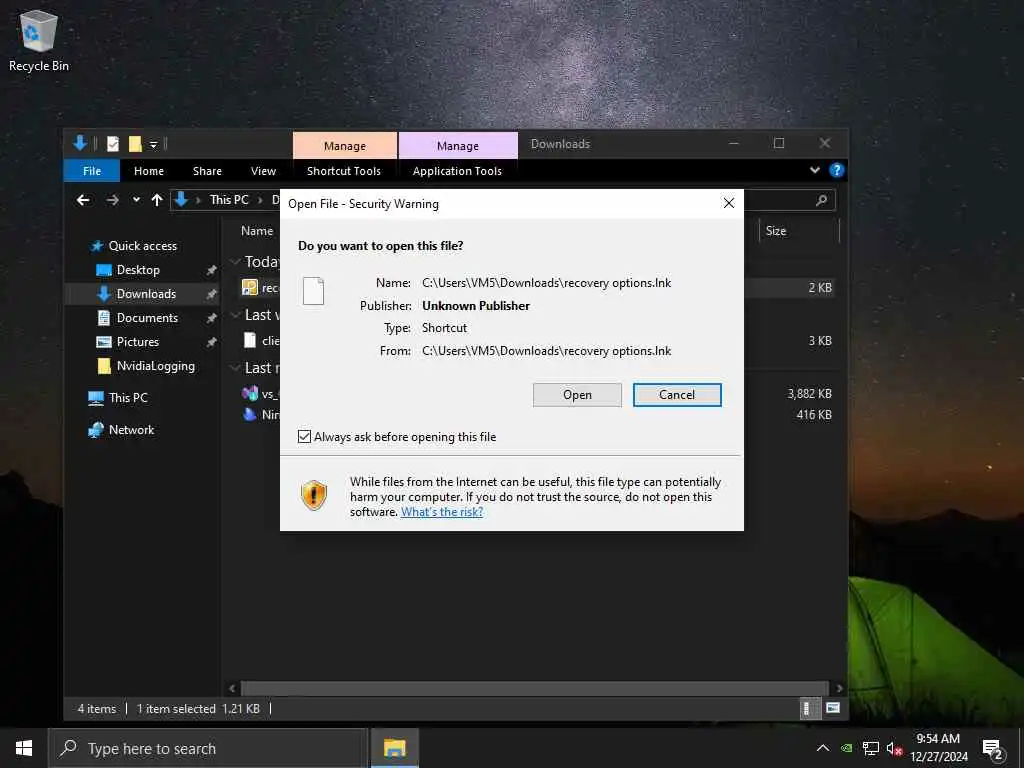Open the What's the risk? link
Viewport: 1024px width, 768px height.
point(442,512)
